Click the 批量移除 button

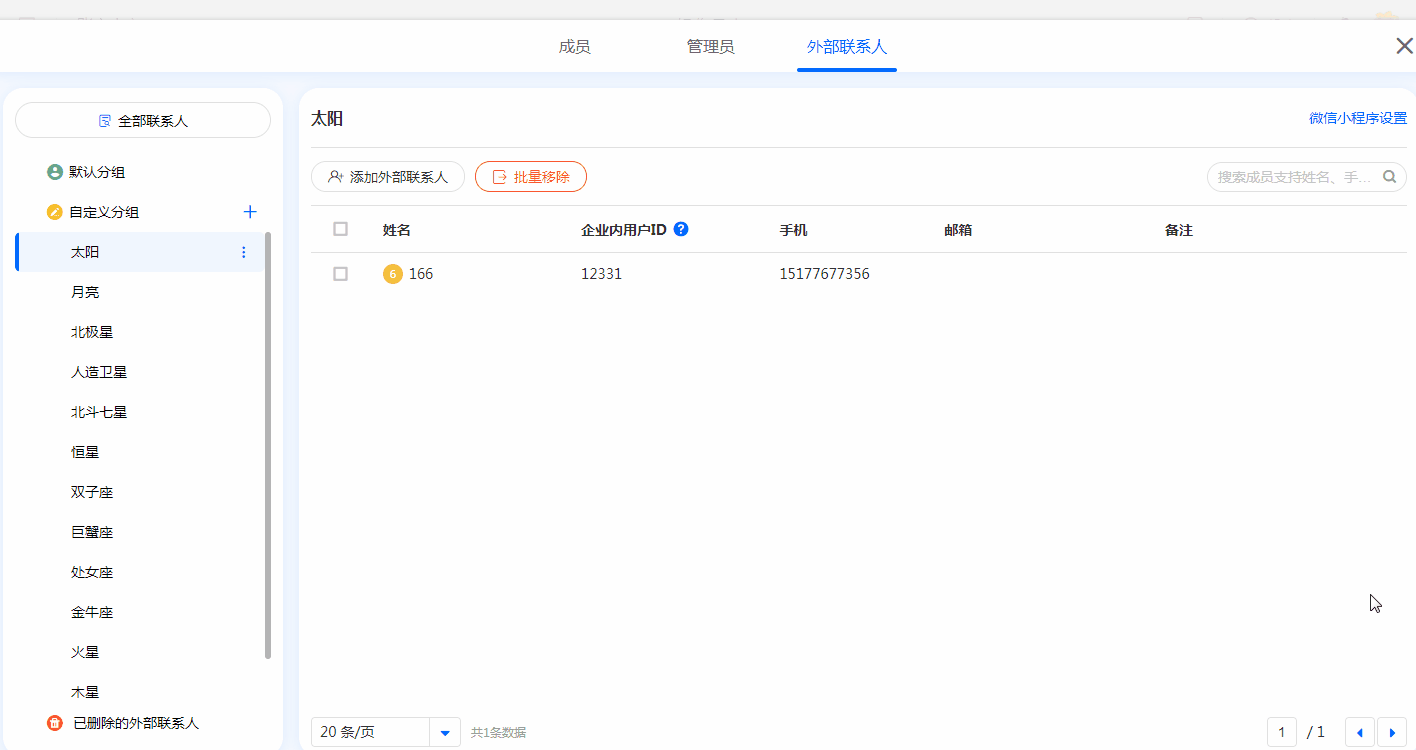click(530, 177)
